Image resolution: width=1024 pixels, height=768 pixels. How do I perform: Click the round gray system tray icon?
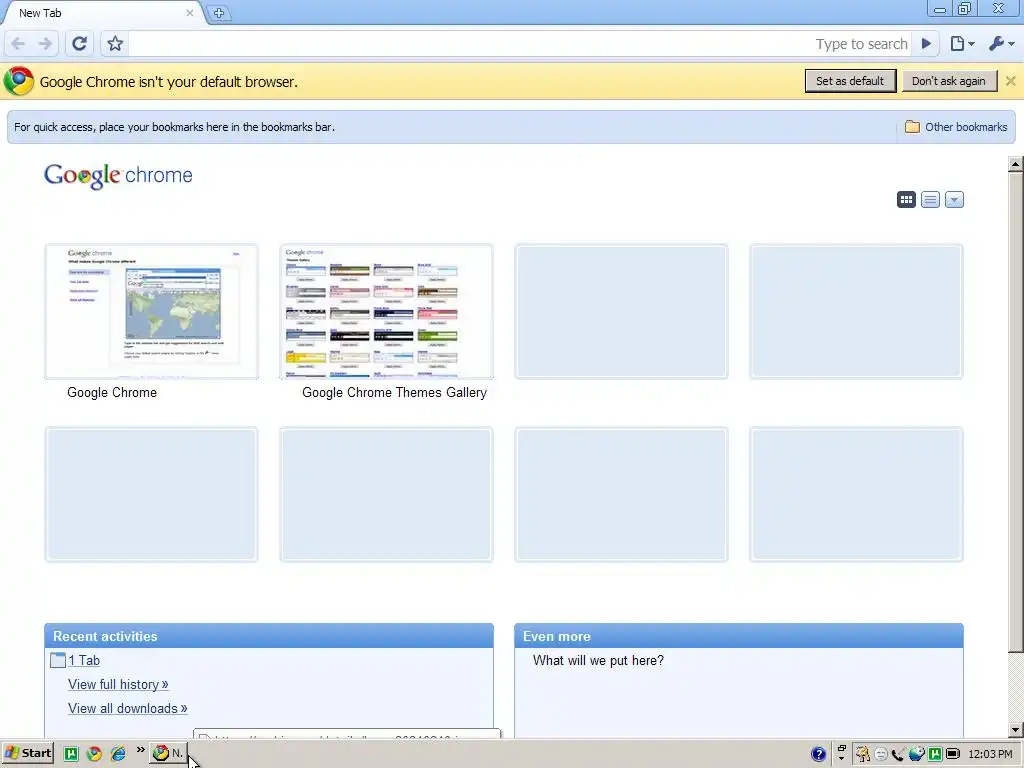[x=881, y=754]
